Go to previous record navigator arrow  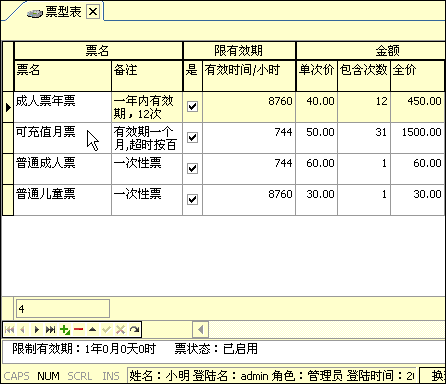[x=23, y=330]
